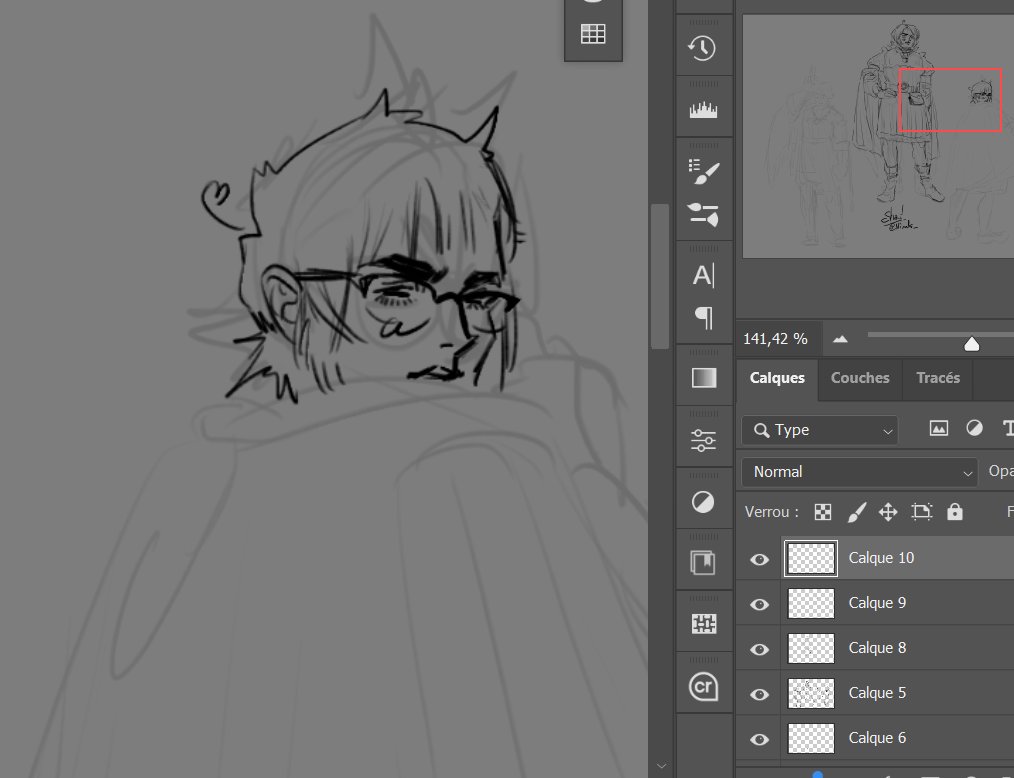Open the Gradients panel icon
Screen dimensions: 1014x778
click(704, 378)
